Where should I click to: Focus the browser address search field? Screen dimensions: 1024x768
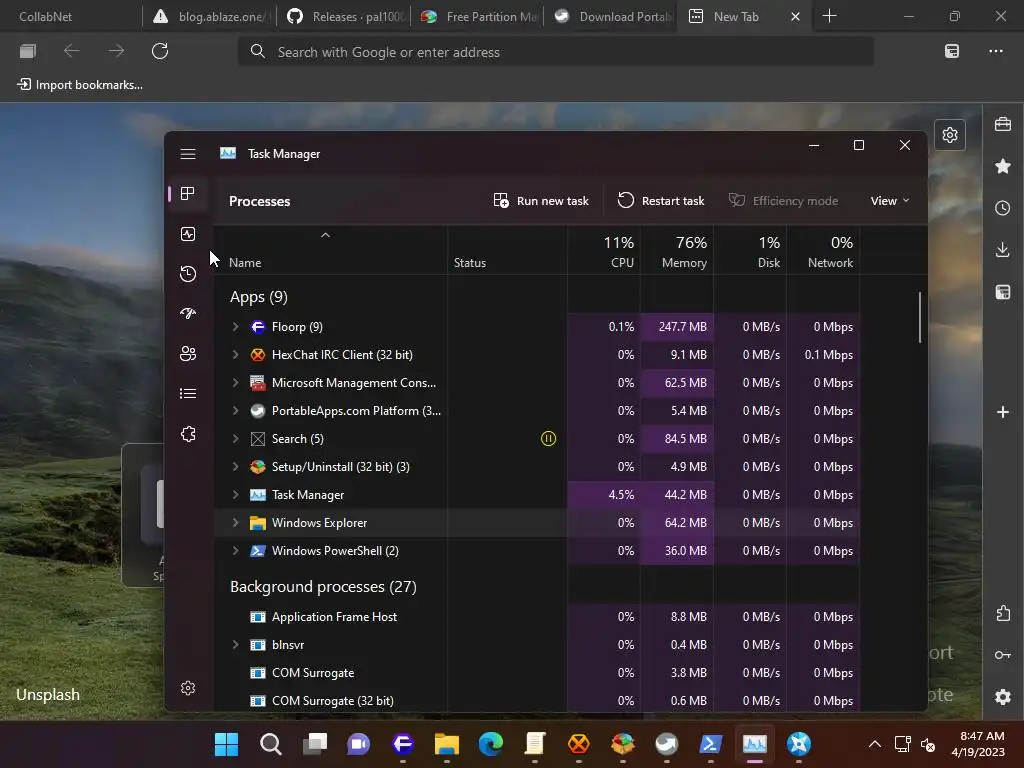(556, 52)
